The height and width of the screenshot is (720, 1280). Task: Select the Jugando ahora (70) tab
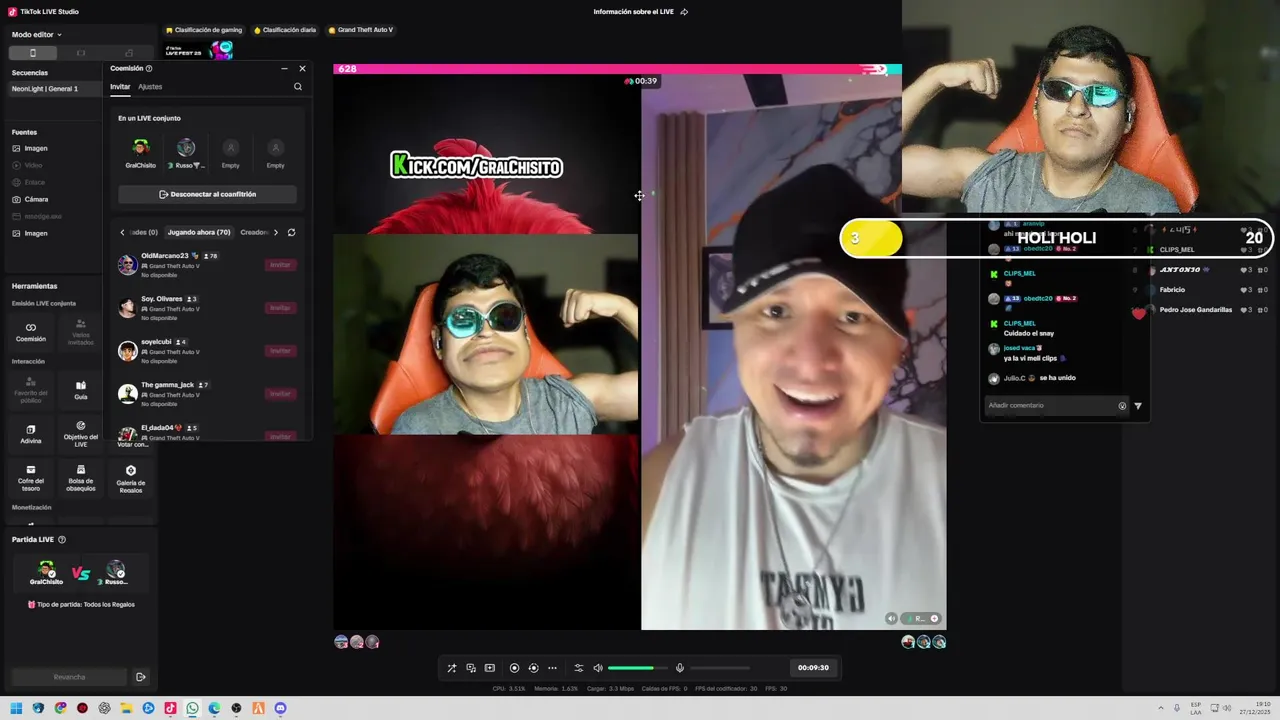pyautogui.click(x=199, y=232)
